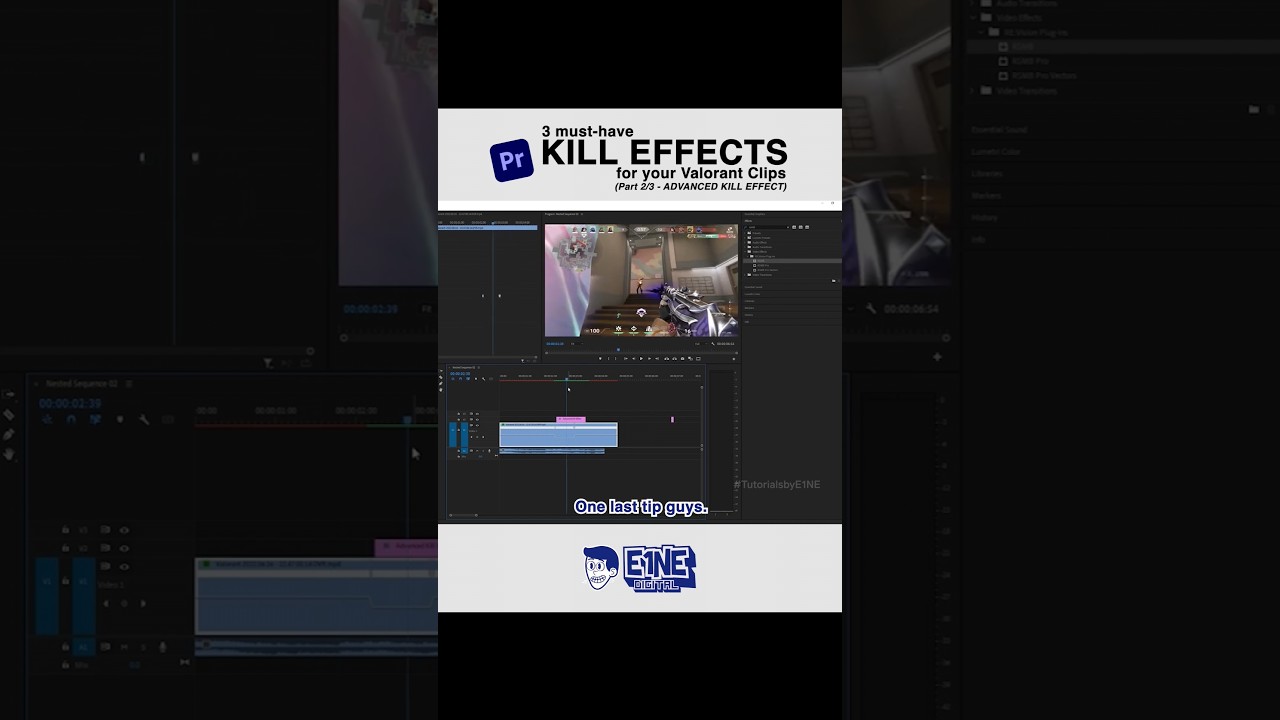Open the History panel

pyautogui.click(x=748, y=315)
